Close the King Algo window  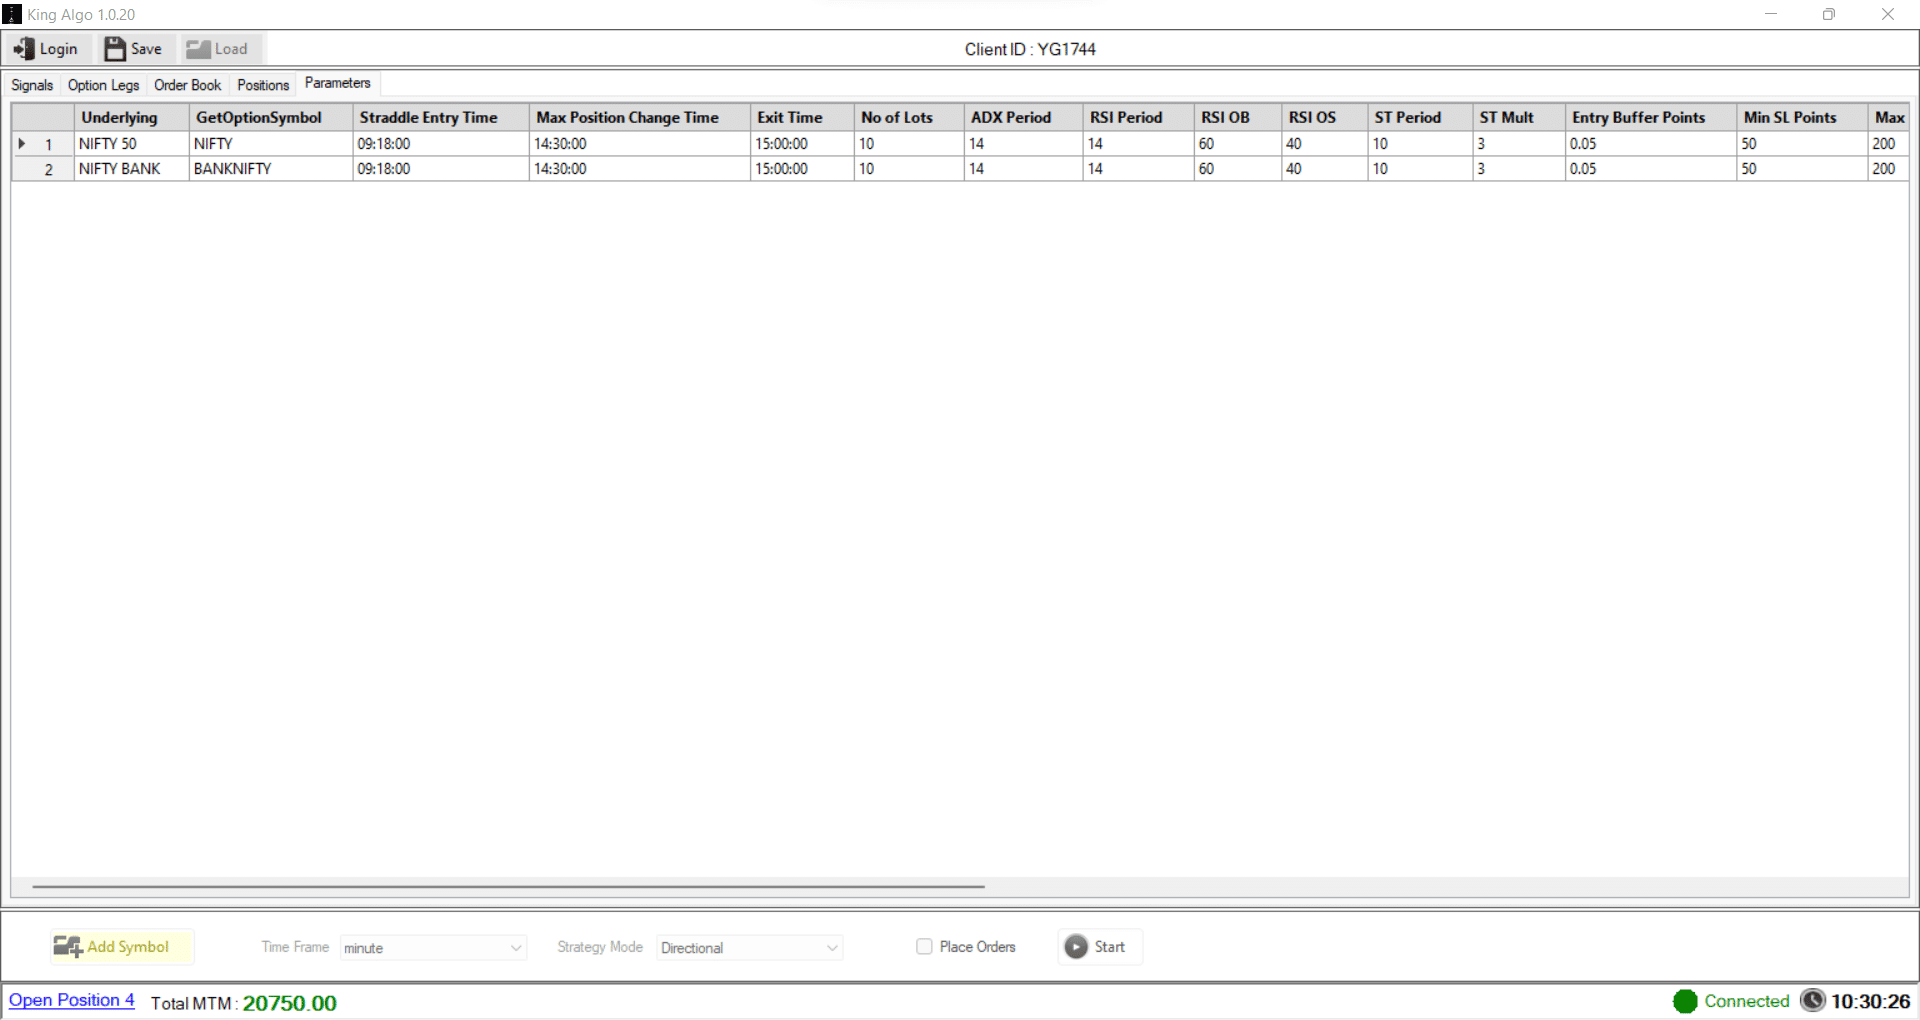click(1888, 14)
